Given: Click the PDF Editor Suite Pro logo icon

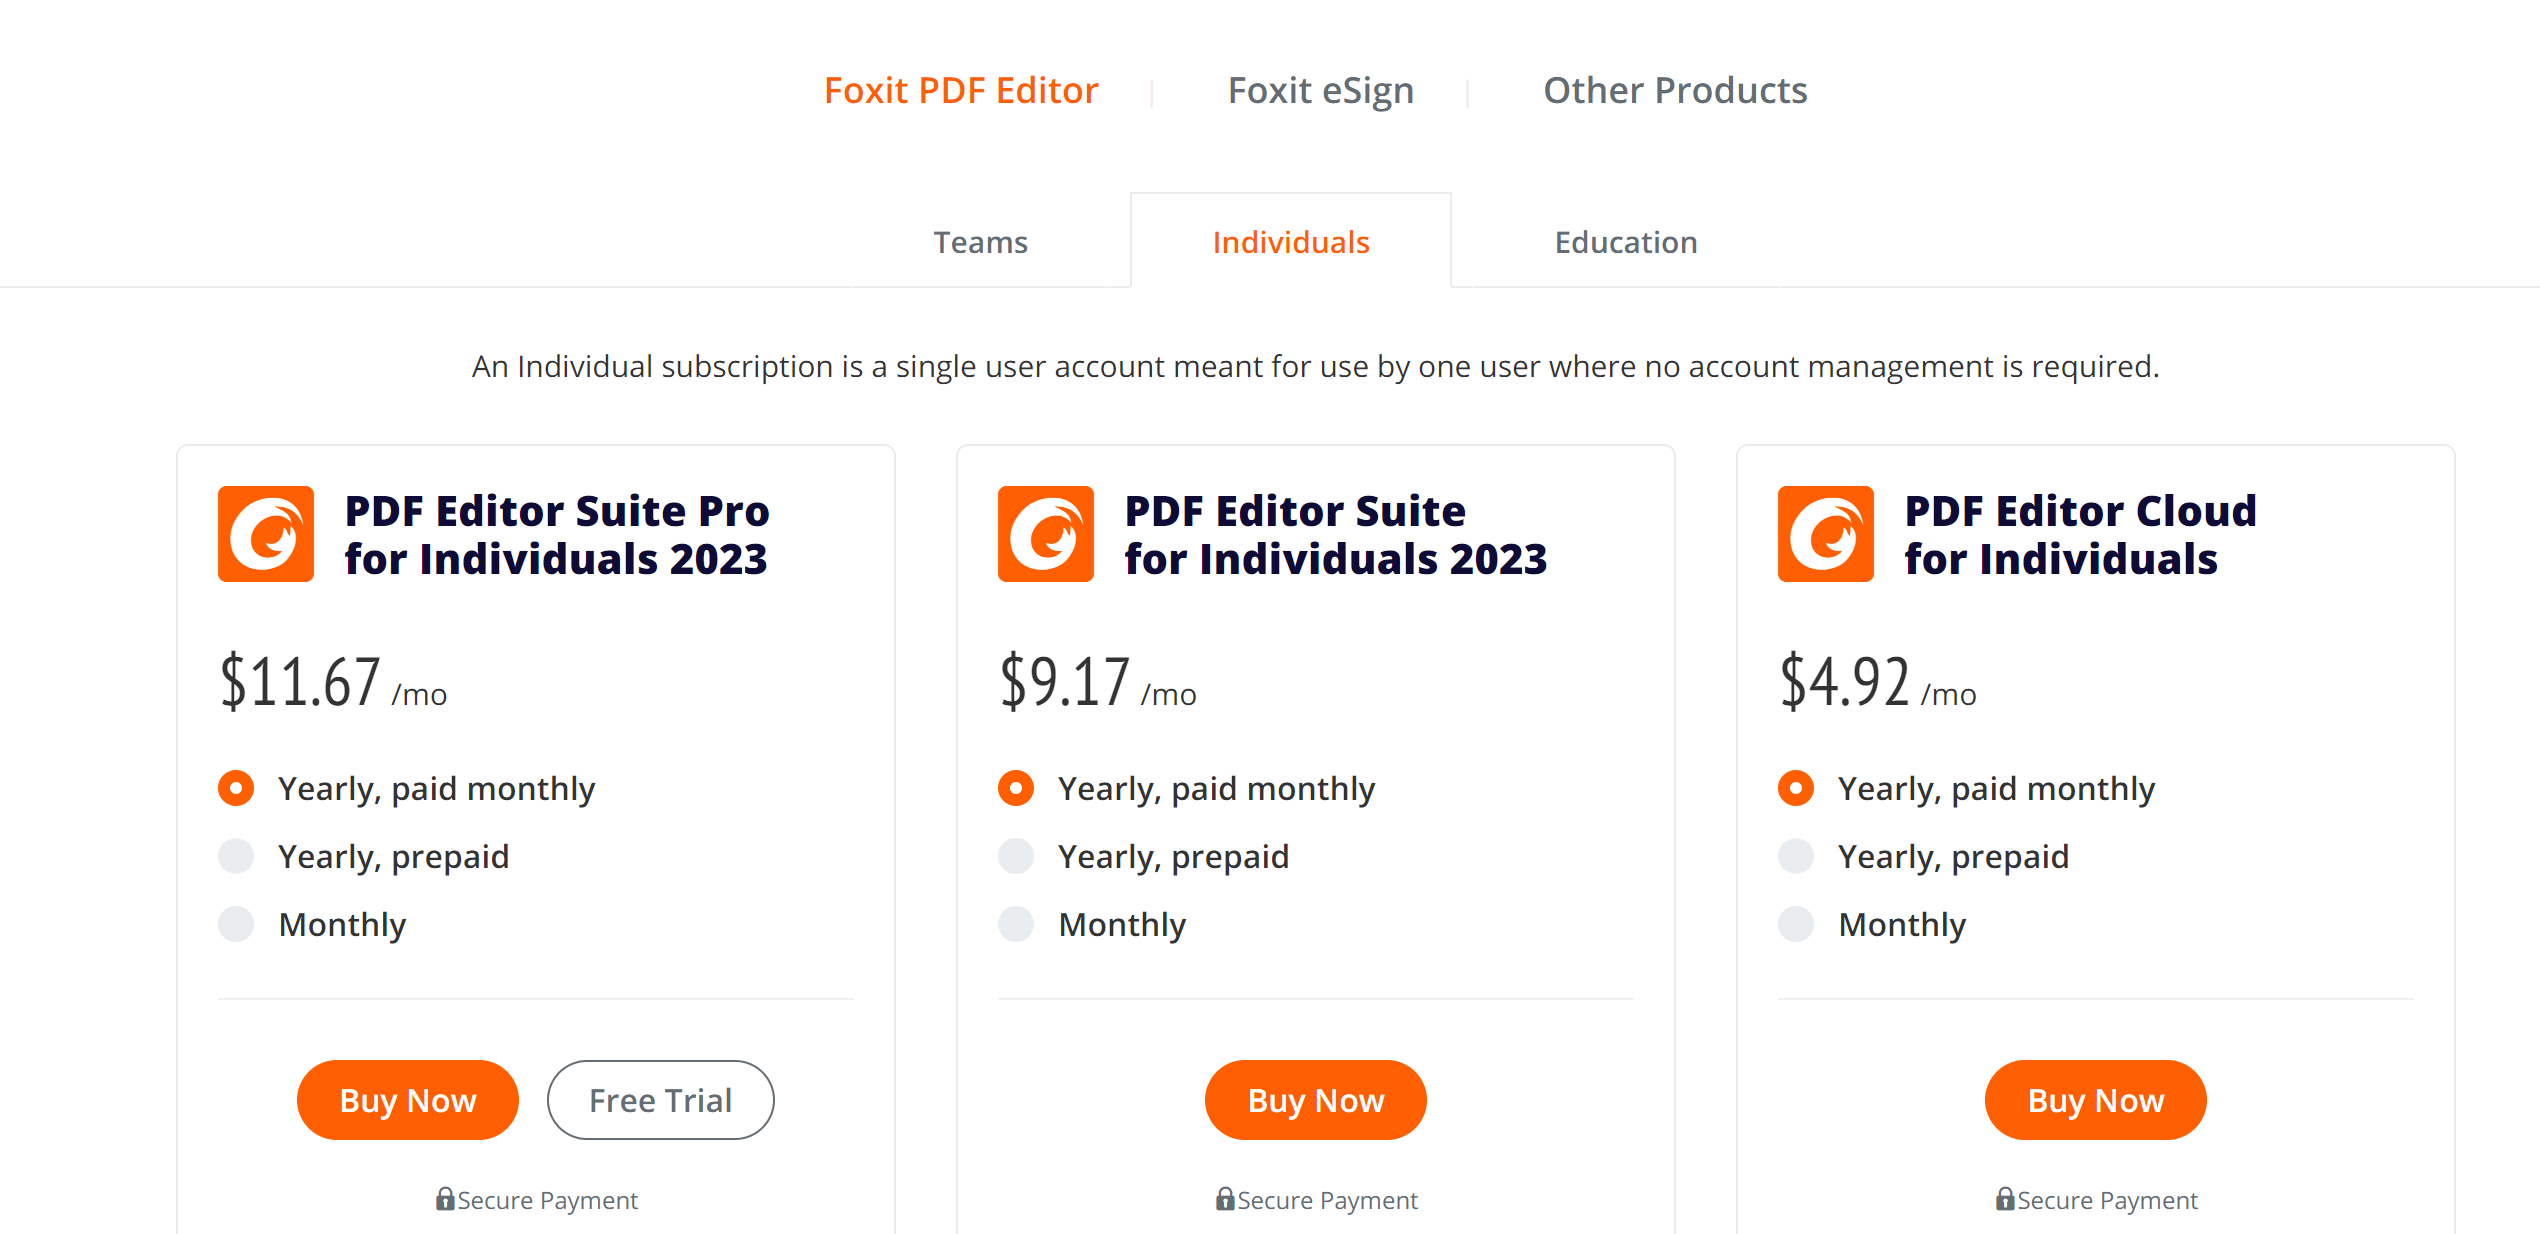Looking at the screenshot, I should coord(264,533).
